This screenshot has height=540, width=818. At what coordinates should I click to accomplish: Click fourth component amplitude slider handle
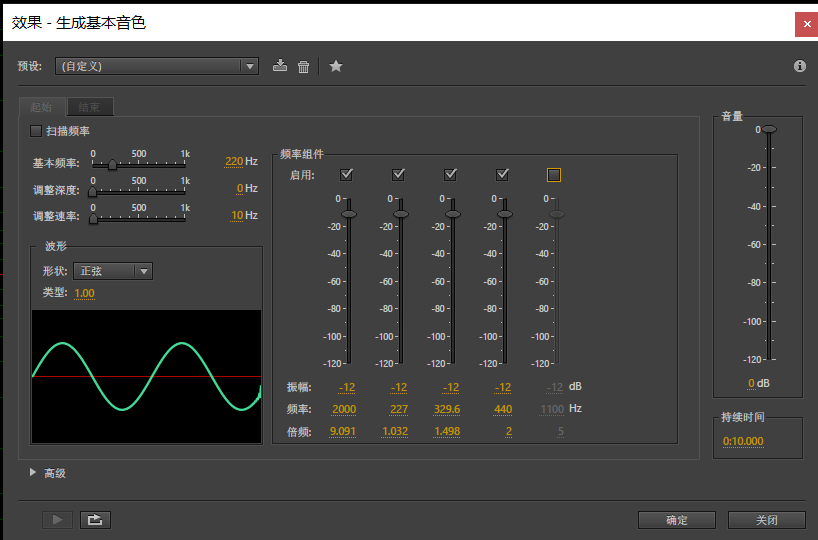tap(504, 214)
